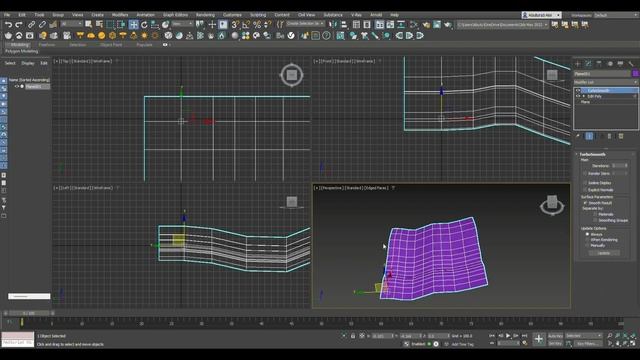Screen dimensions: 640x360
Task: Click the Pin Stack icon
Action: point(578,136)
